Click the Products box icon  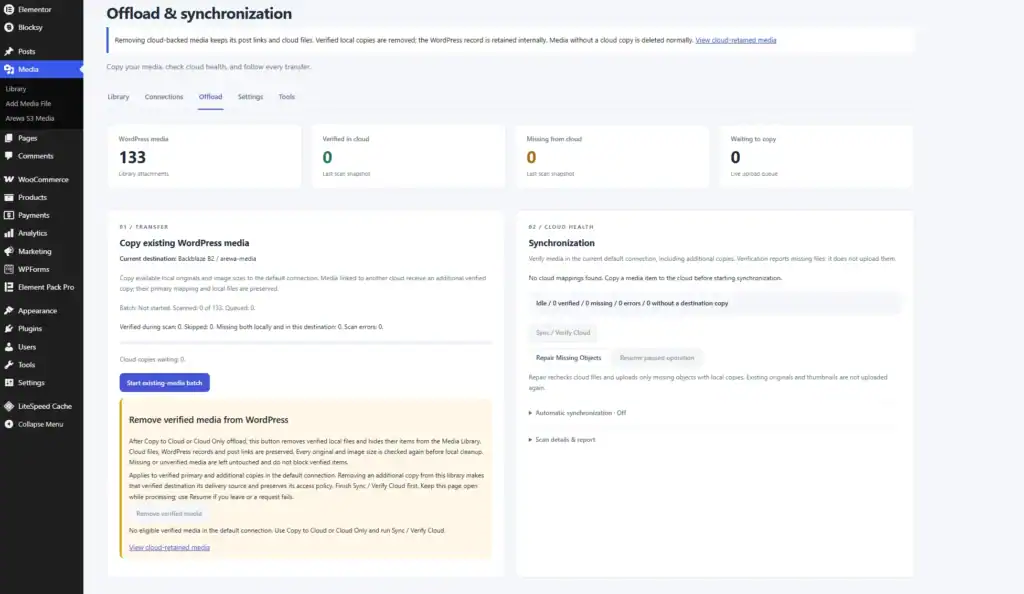pyautogui.click(x=8, y=197)
